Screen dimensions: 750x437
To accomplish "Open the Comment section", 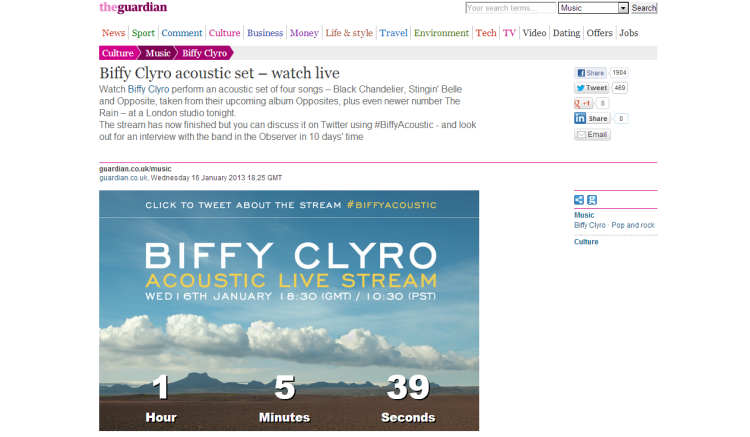I will 182,33.
